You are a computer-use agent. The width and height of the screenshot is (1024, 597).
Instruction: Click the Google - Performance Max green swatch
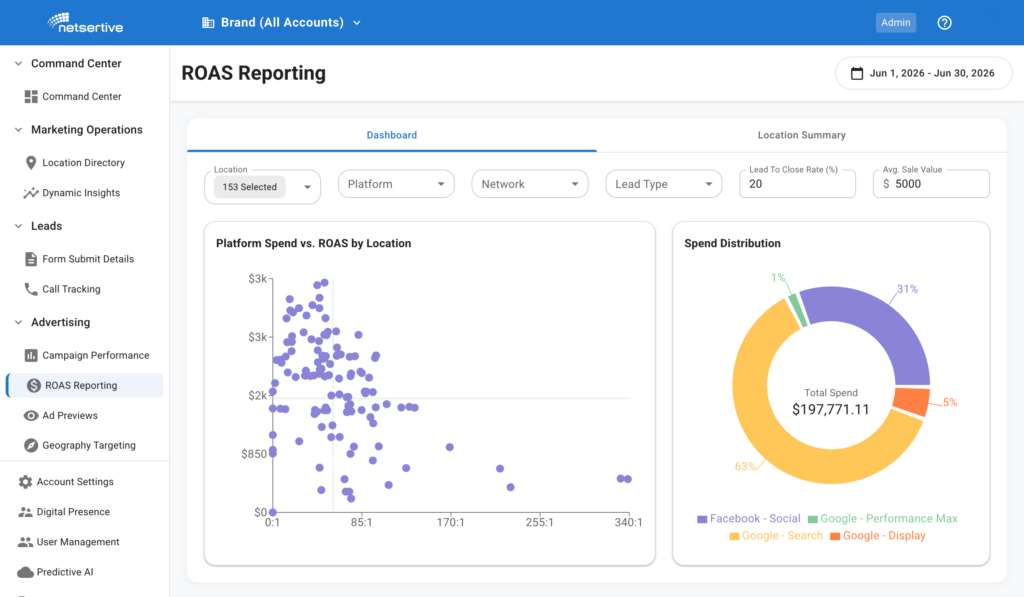(x=813, y=519)
